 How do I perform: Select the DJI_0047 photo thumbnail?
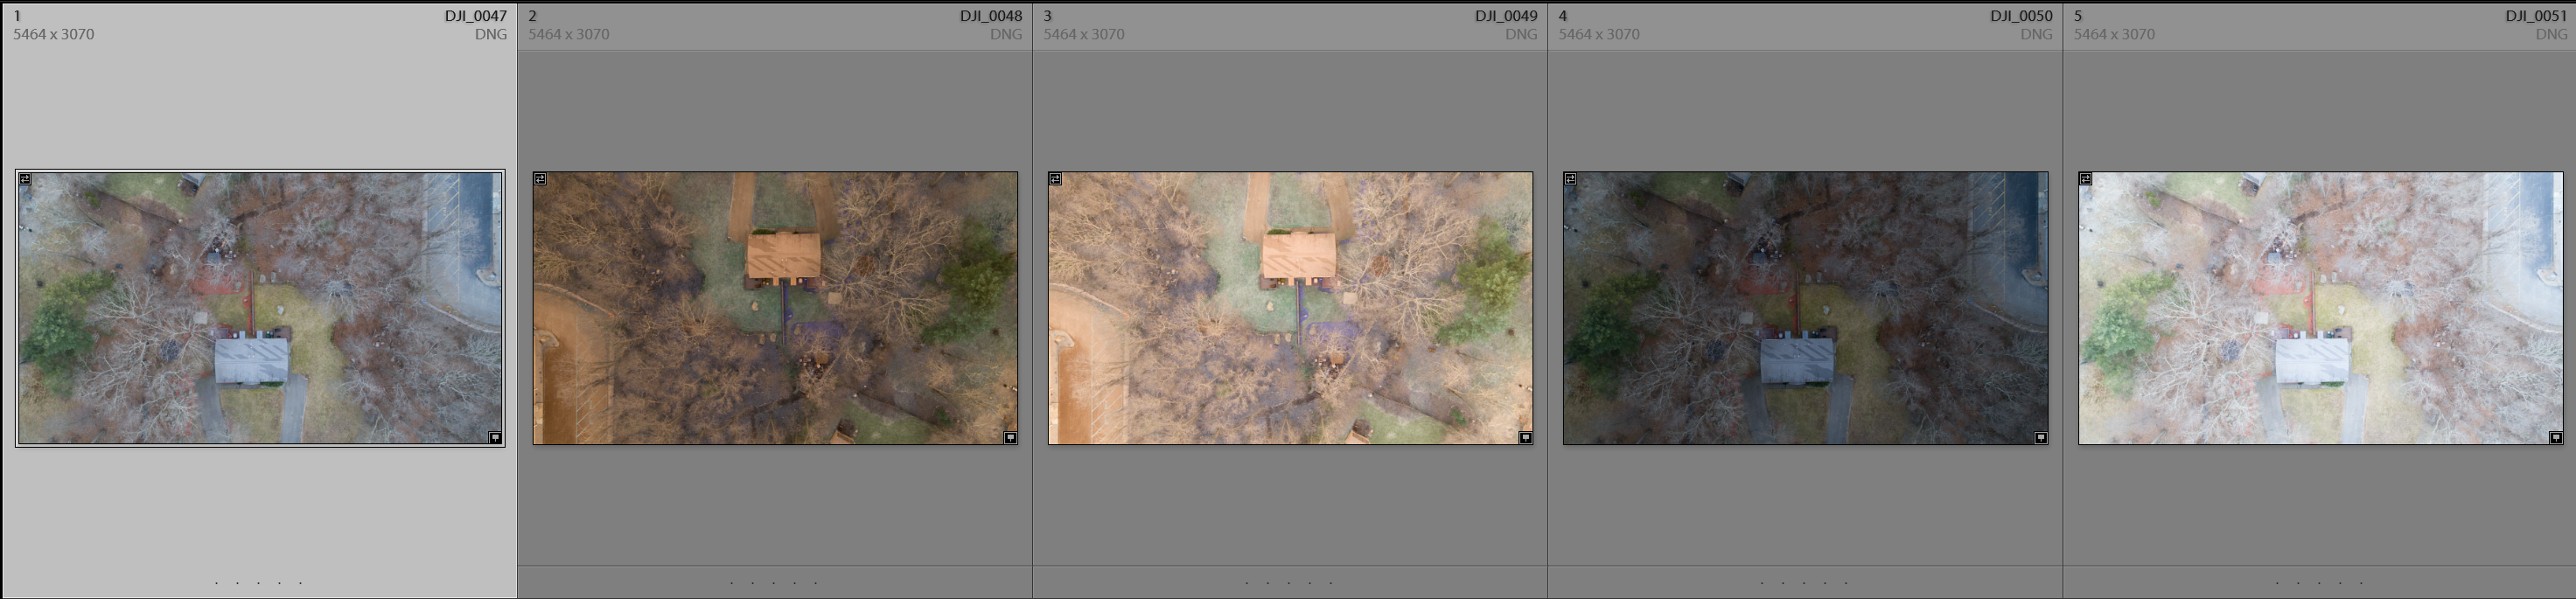pyautogui.click(x=260, y=308)
